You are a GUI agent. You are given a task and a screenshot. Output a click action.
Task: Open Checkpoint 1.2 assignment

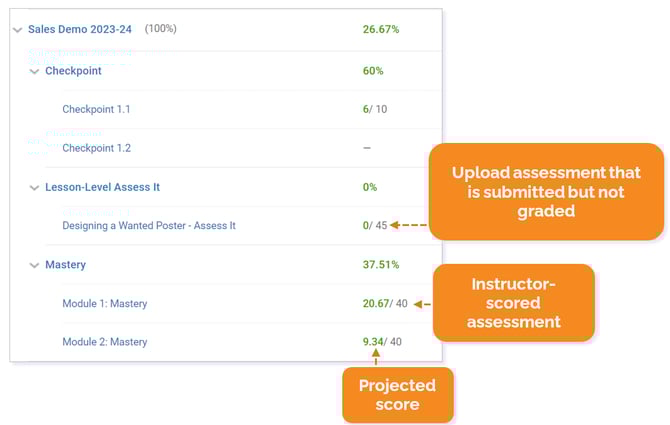96,148
